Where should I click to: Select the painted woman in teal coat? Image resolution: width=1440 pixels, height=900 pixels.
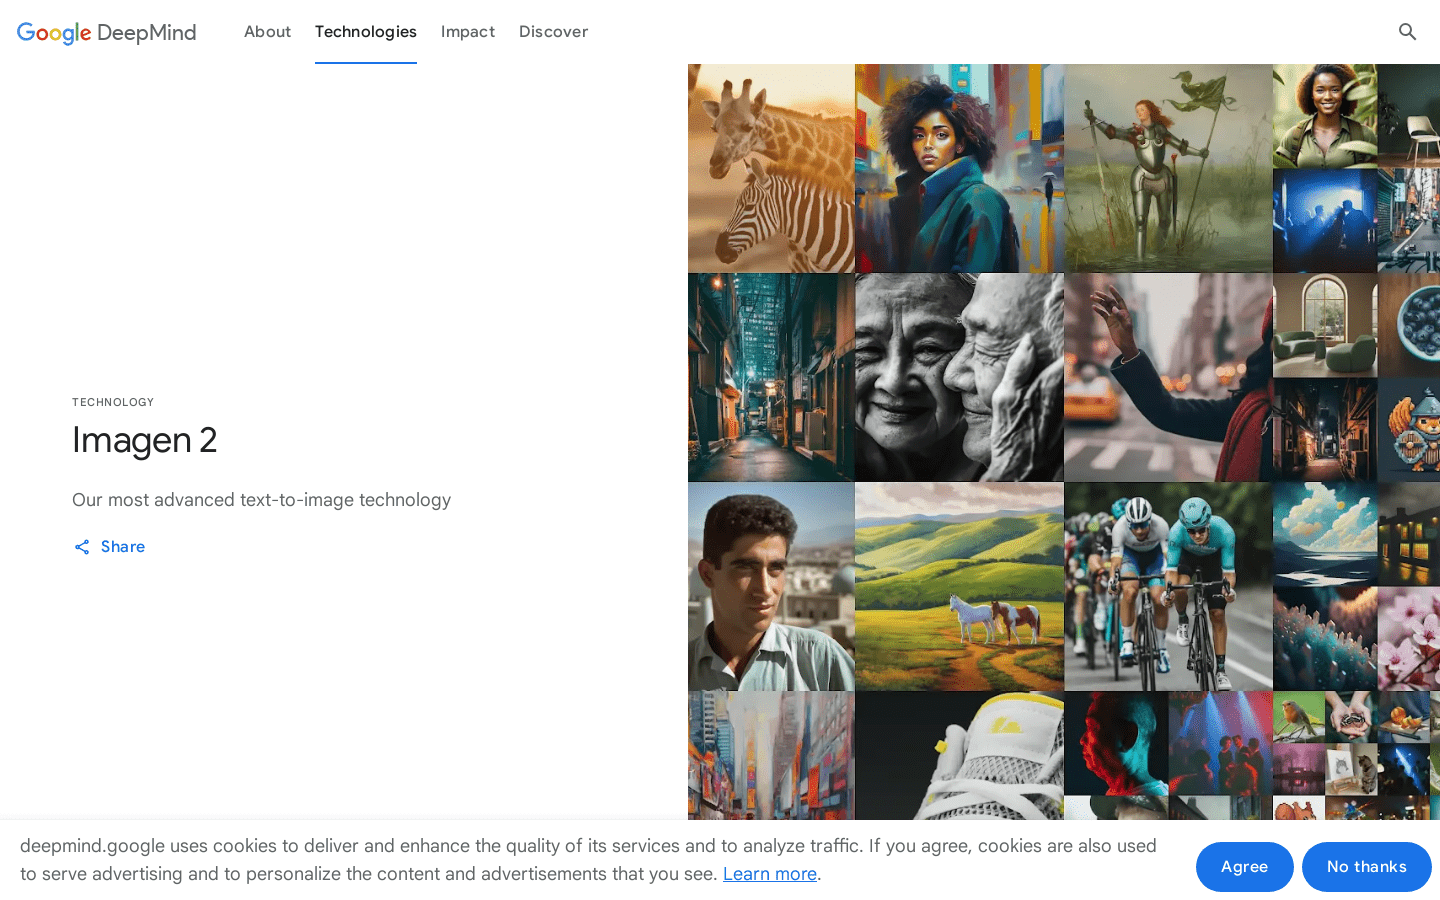(959, 168)
